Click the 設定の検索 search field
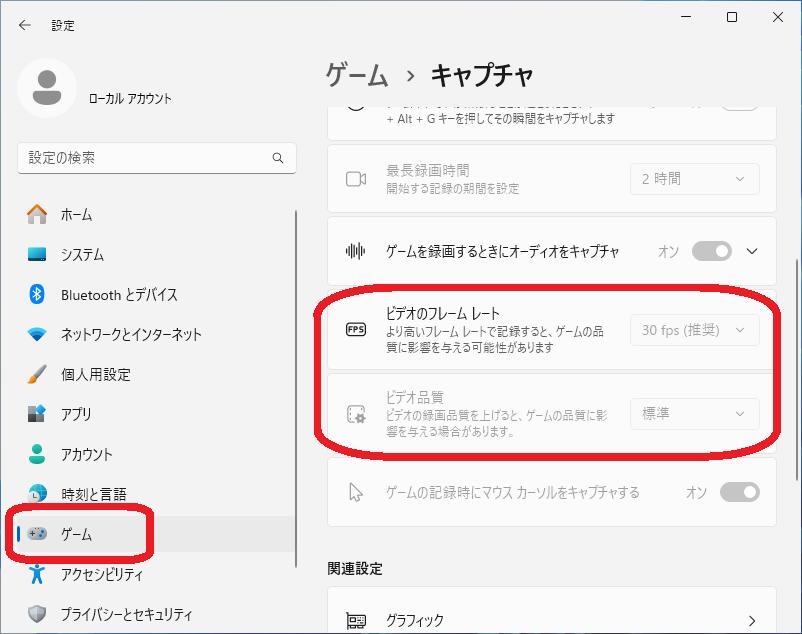 point(157,157)
